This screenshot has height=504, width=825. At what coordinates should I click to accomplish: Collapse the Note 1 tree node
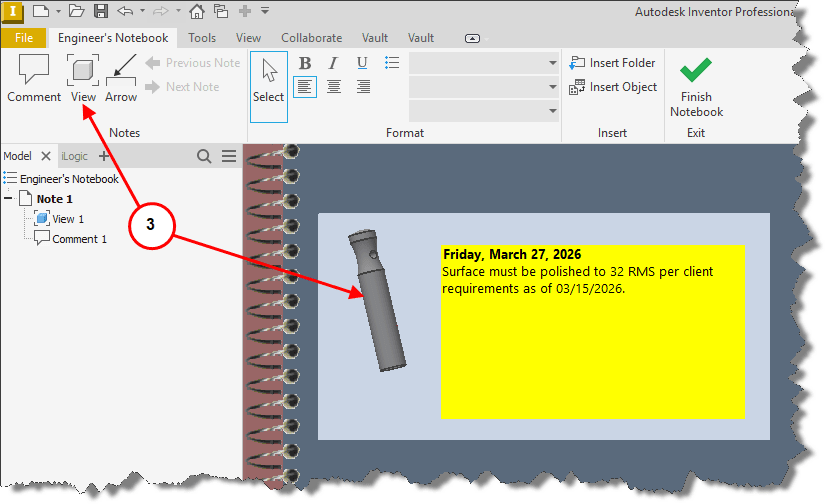(8, 199)
